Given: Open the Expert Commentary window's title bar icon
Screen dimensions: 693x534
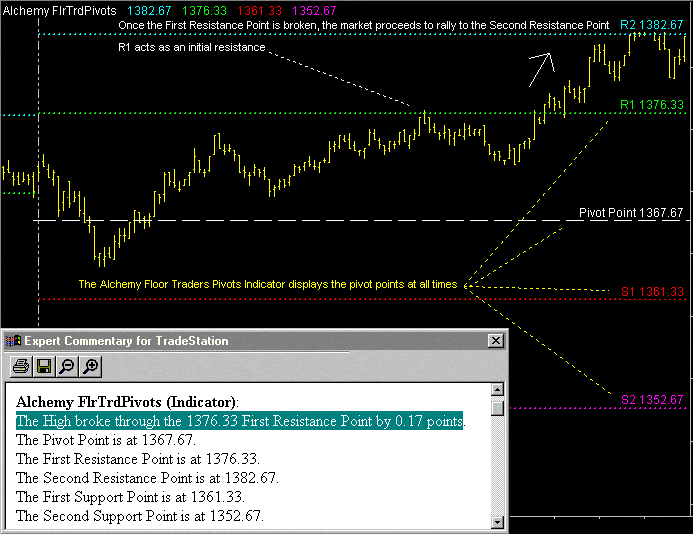Looking at the screenshot, I should [x=13, y=341].
